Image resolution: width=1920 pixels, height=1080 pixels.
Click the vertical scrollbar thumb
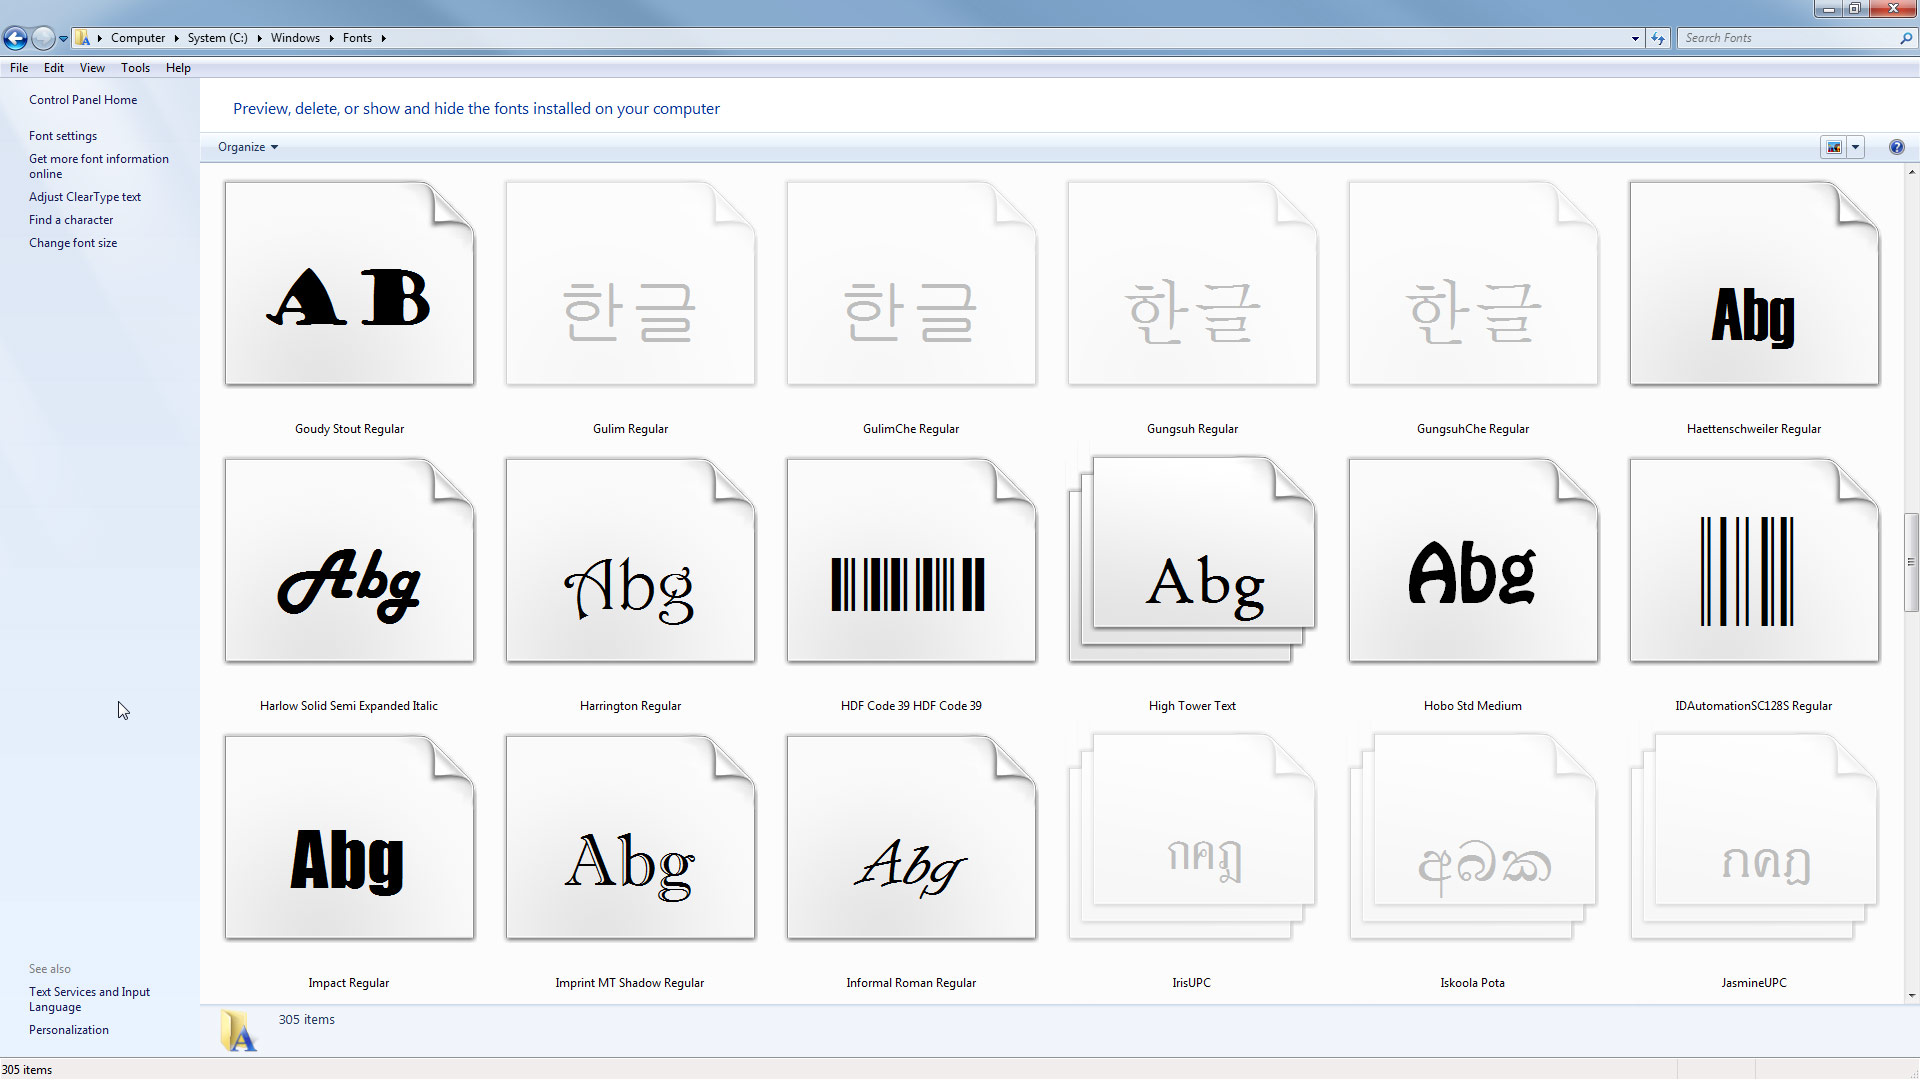1911,561
